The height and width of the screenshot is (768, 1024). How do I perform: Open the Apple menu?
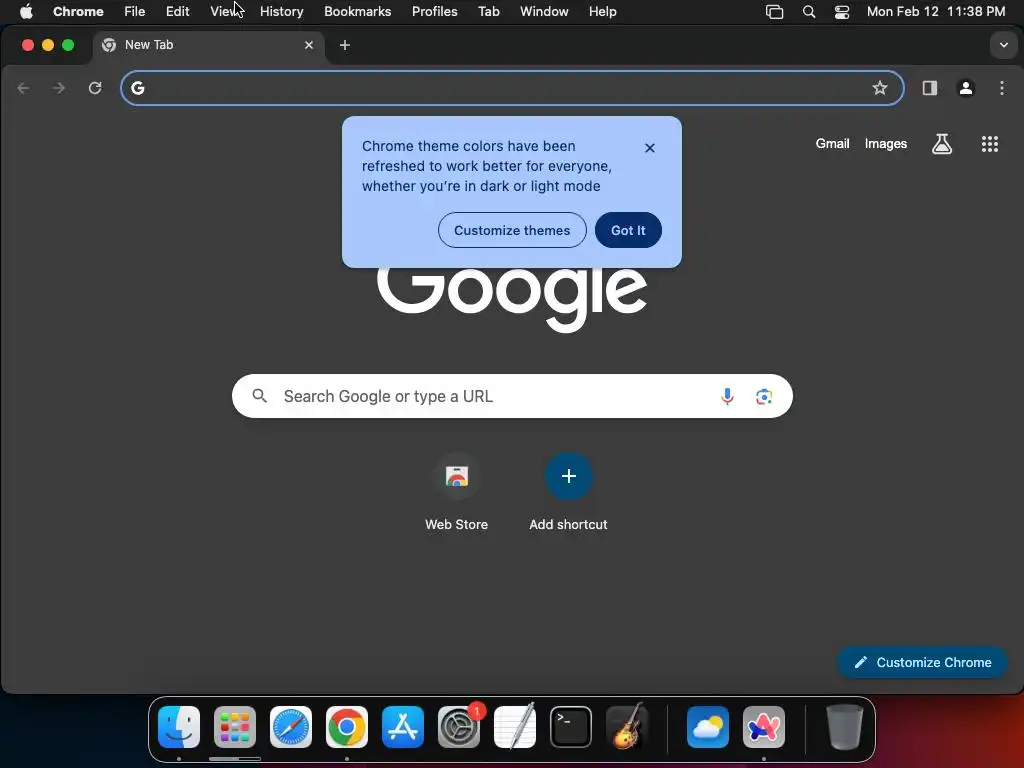(x=26, y=12)
